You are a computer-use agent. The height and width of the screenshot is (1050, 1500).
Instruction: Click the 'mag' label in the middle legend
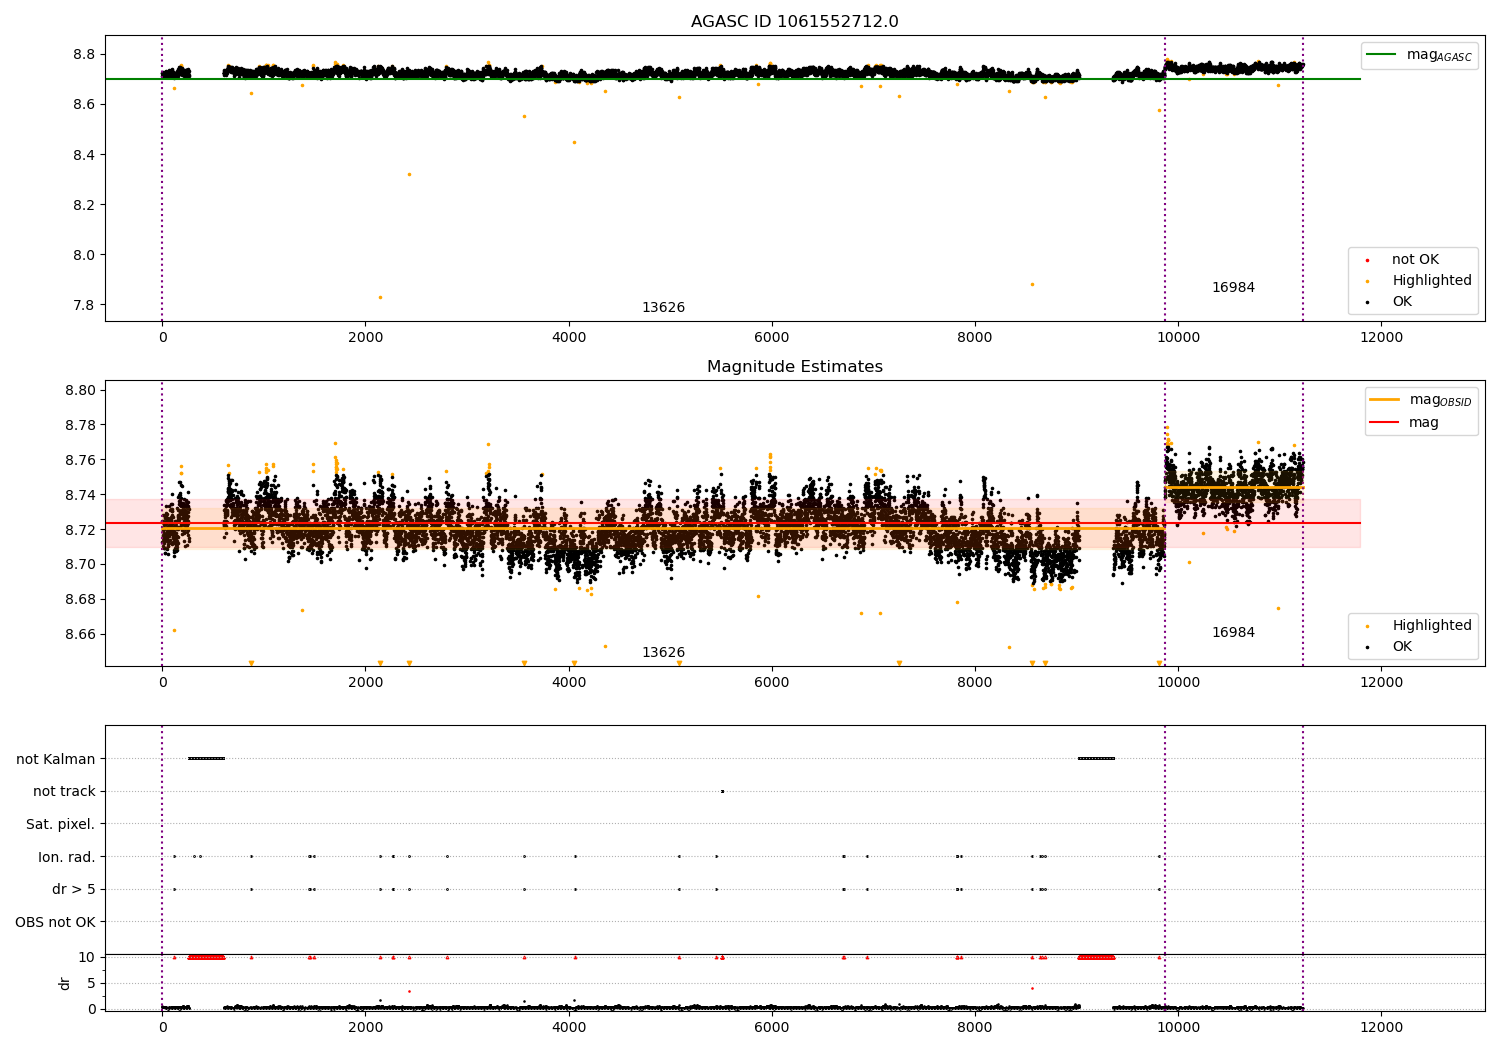point(1424,423)
